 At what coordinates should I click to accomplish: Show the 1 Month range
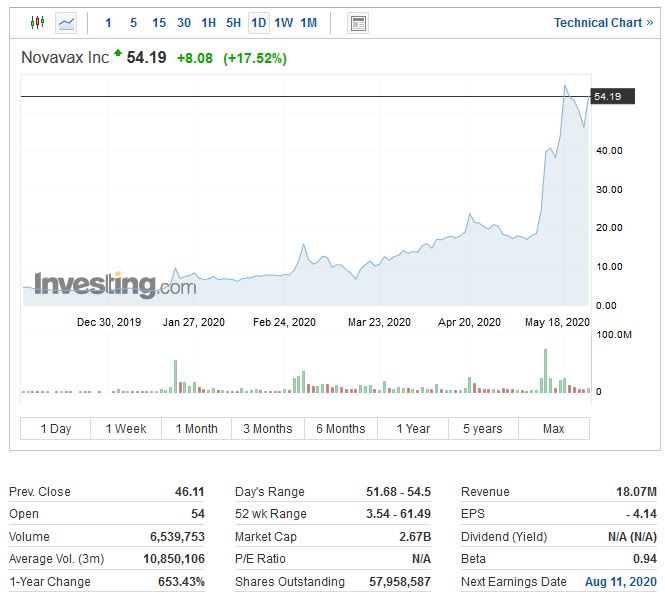tap(196, 429)
